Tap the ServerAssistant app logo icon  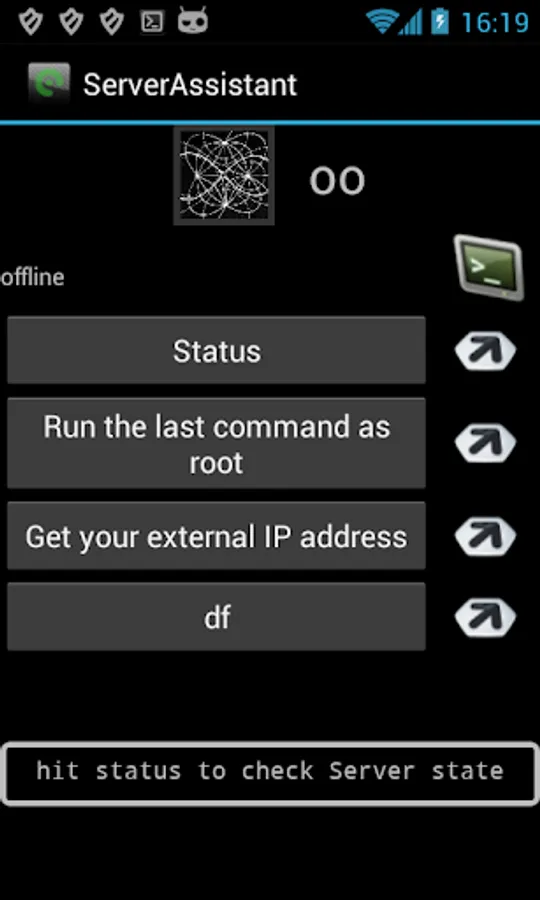[49, 84]
